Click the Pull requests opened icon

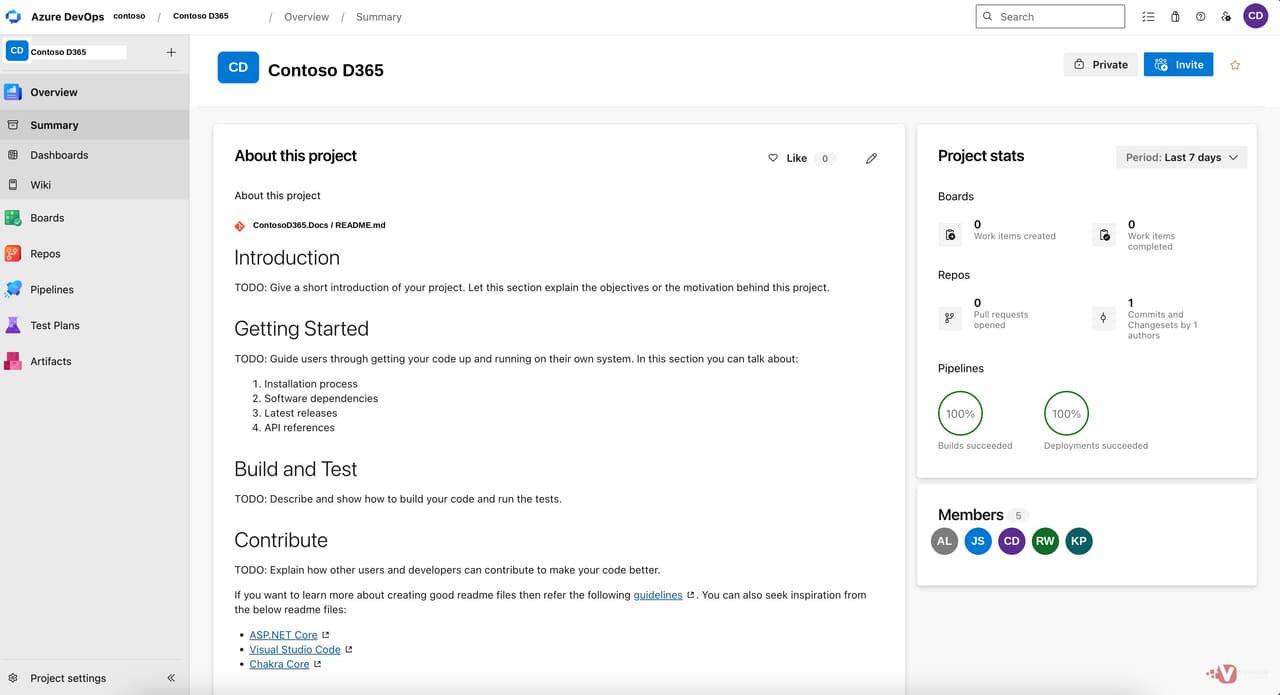[x=950, y=318]
